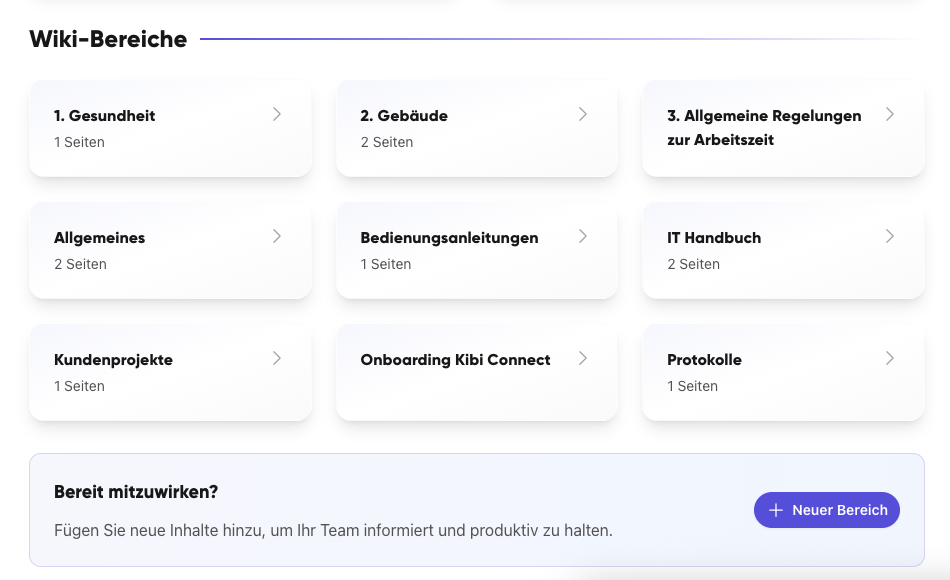Select the Gebäude area card
Image resolution: width=950 pixels, height=580 pixels.
477,128
